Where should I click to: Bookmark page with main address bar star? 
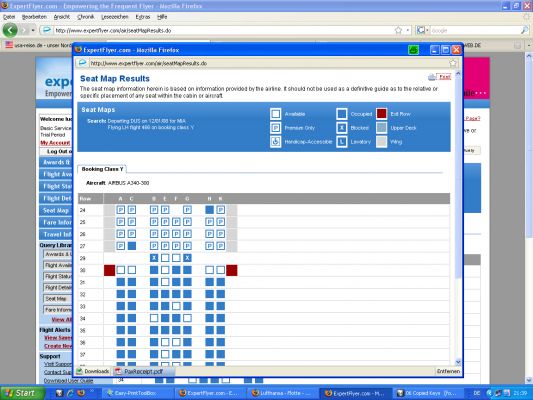(398, 31)
